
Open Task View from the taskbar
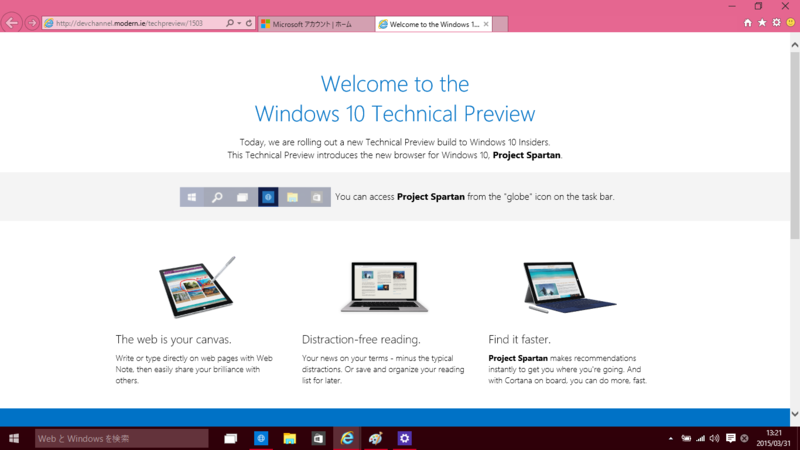point(231,438)
